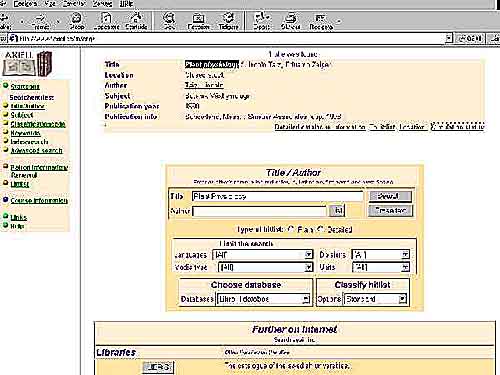The width and height of the screenshot is (500, 375).
Task: Click the Location link under the record
Action: [412, 127]
